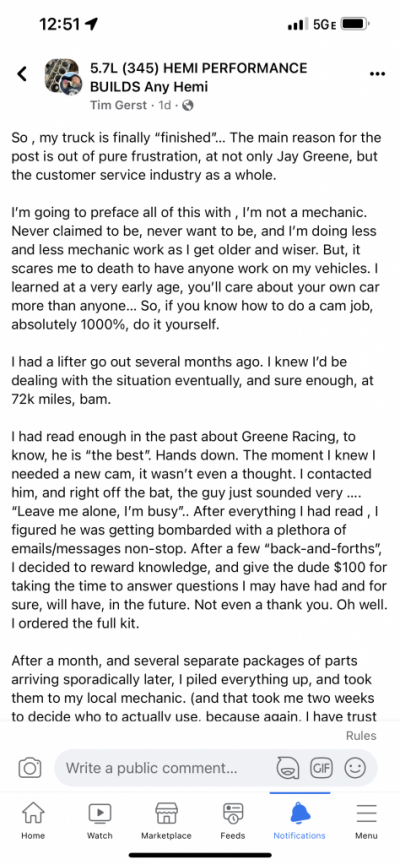Image resolution: width=400 pixels, height=865 pixels.
Task: Open the Marketplace tab
Action: [x=166, y=821]
